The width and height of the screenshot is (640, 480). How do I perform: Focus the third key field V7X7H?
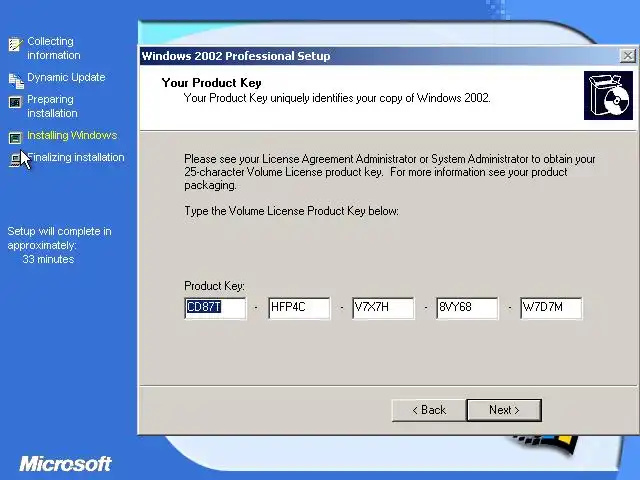coord(383,308)
